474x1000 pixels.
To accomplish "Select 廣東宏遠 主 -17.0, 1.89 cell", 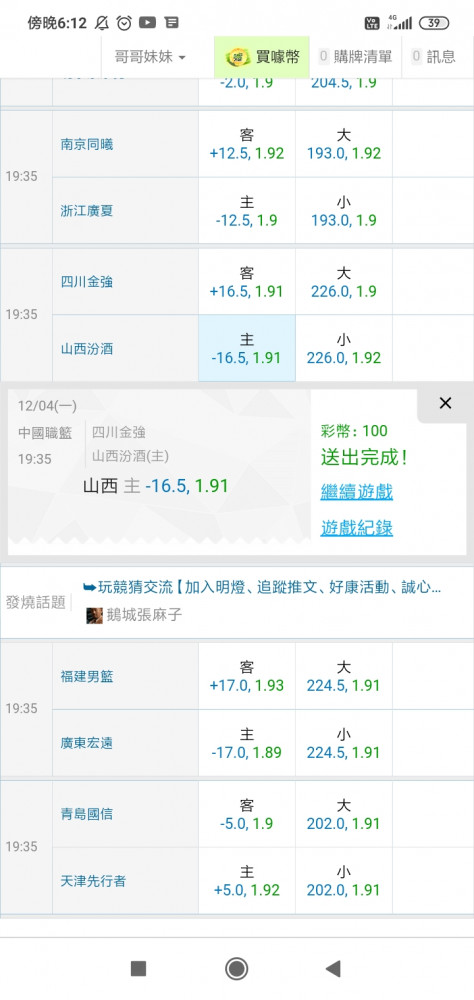I will (x=247, y=743).
